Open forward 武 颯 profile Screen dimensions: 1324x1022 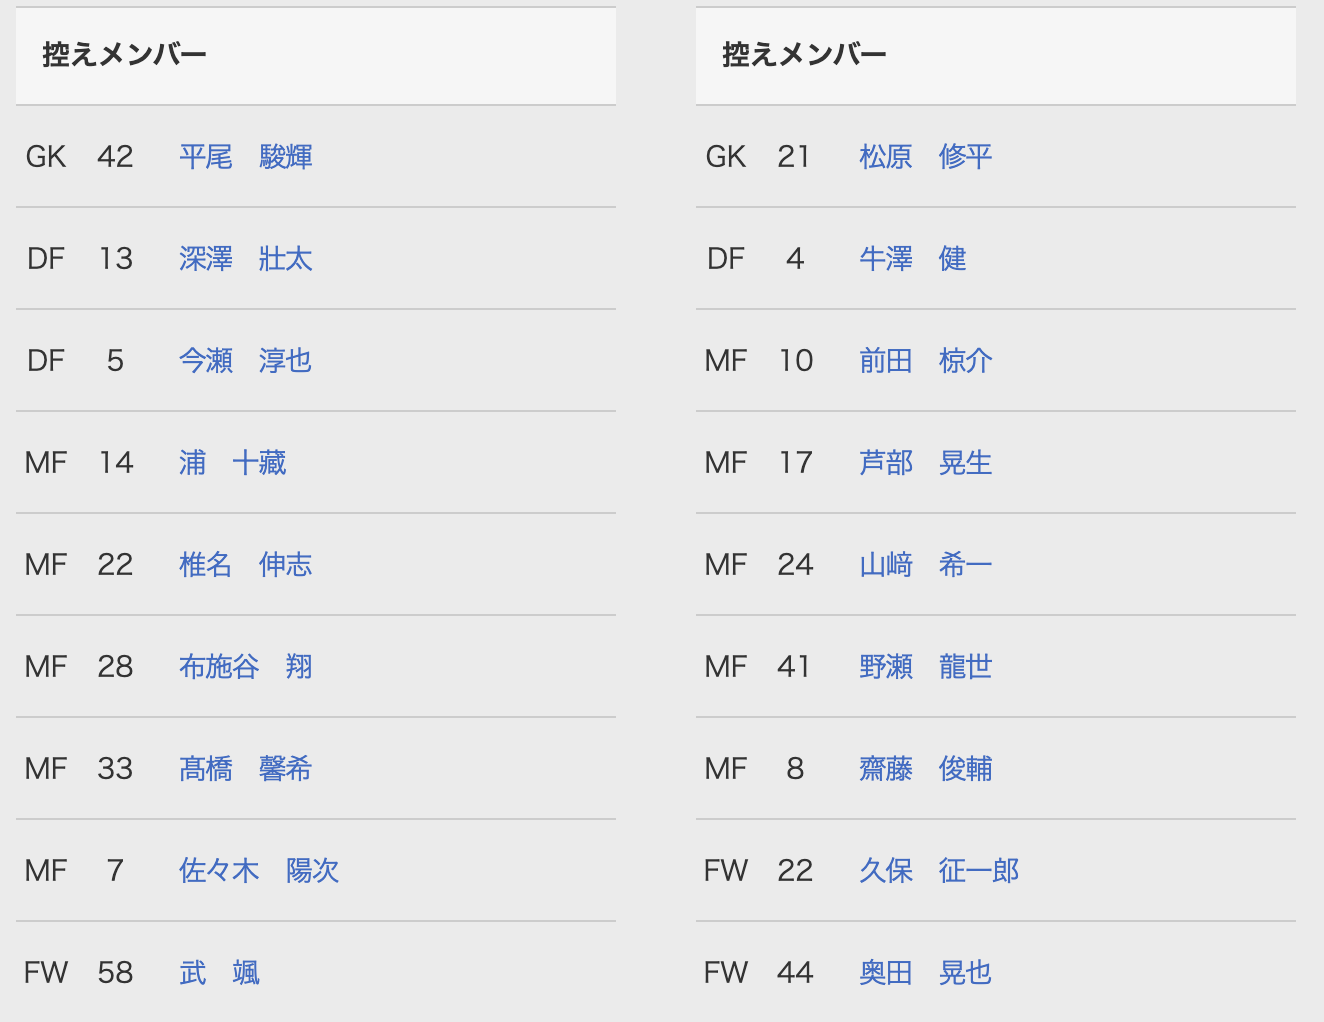(x=220, y=973)
